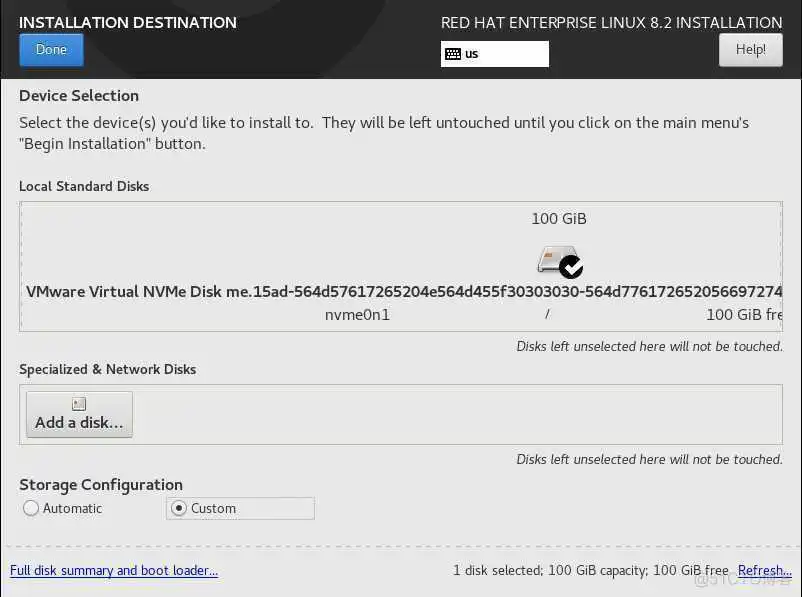Click the blue Done button
The height and width of the screenshot is (597, 802).
click(x=51, y=50)
